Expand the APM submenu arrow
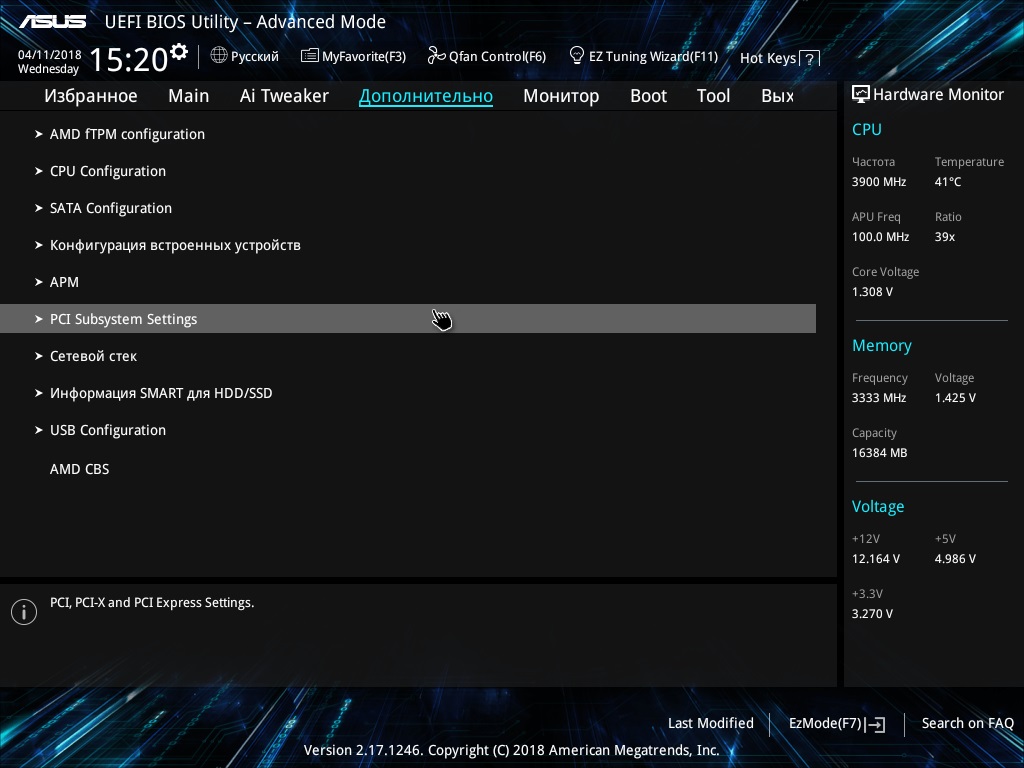This screenshot has height=768, width=1024. [39, 282]
